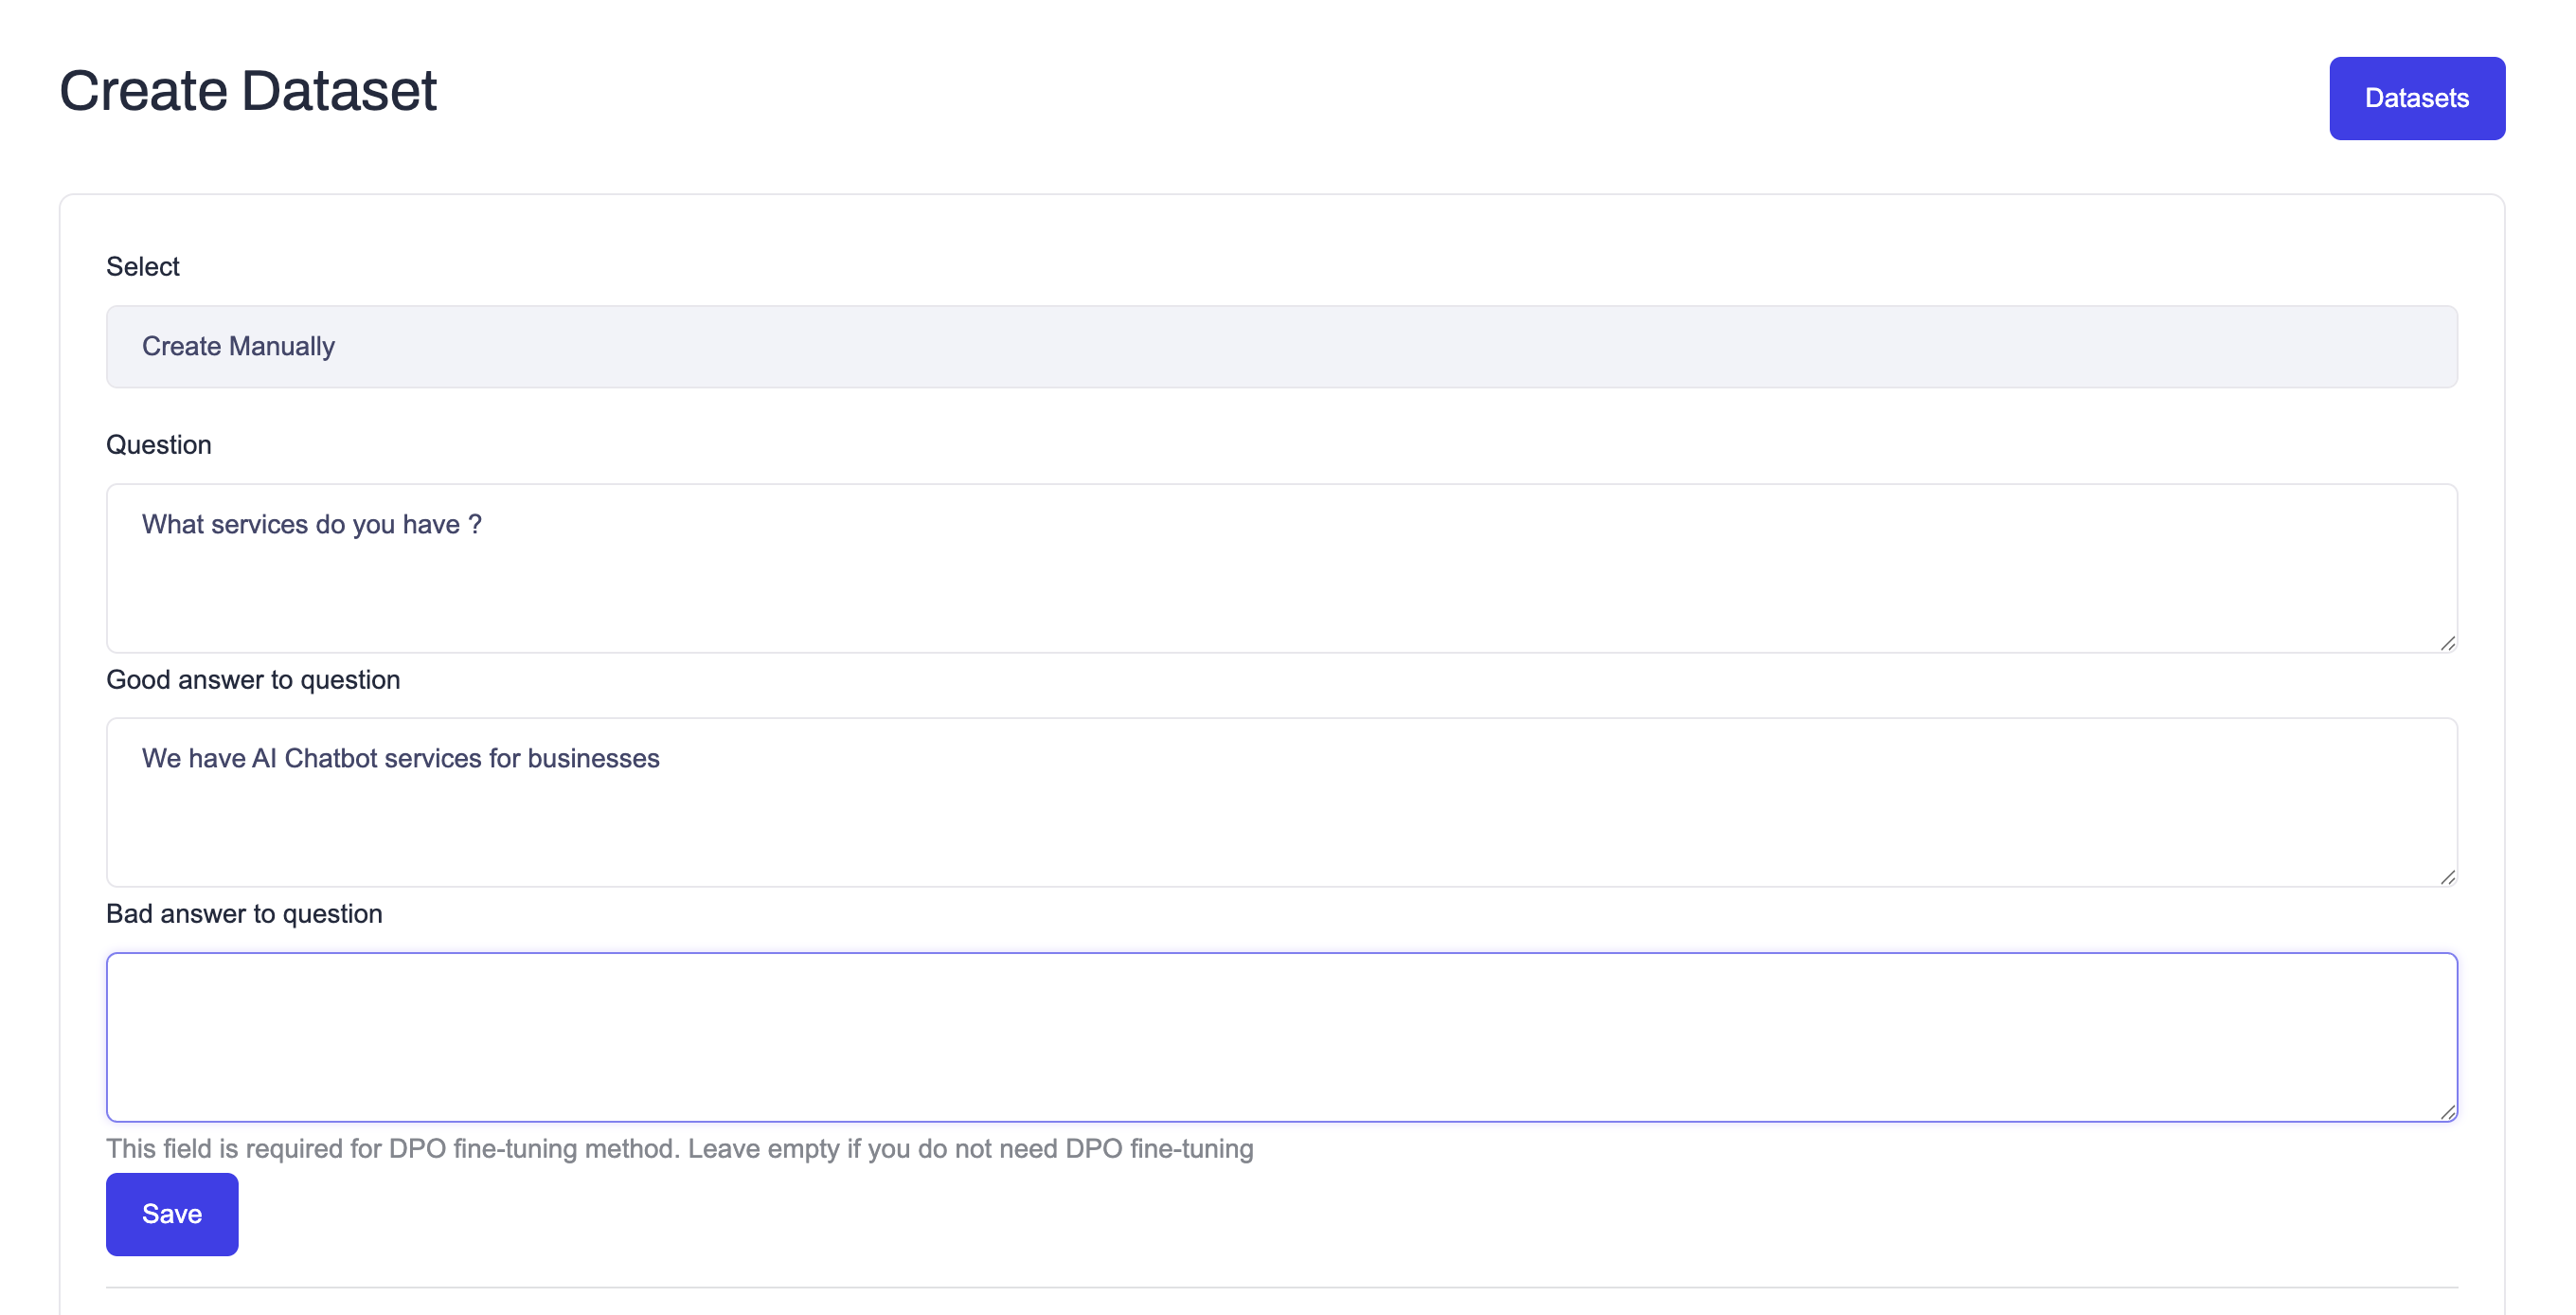Click the Question field label

pyautogui.click(x=158, y=444)
